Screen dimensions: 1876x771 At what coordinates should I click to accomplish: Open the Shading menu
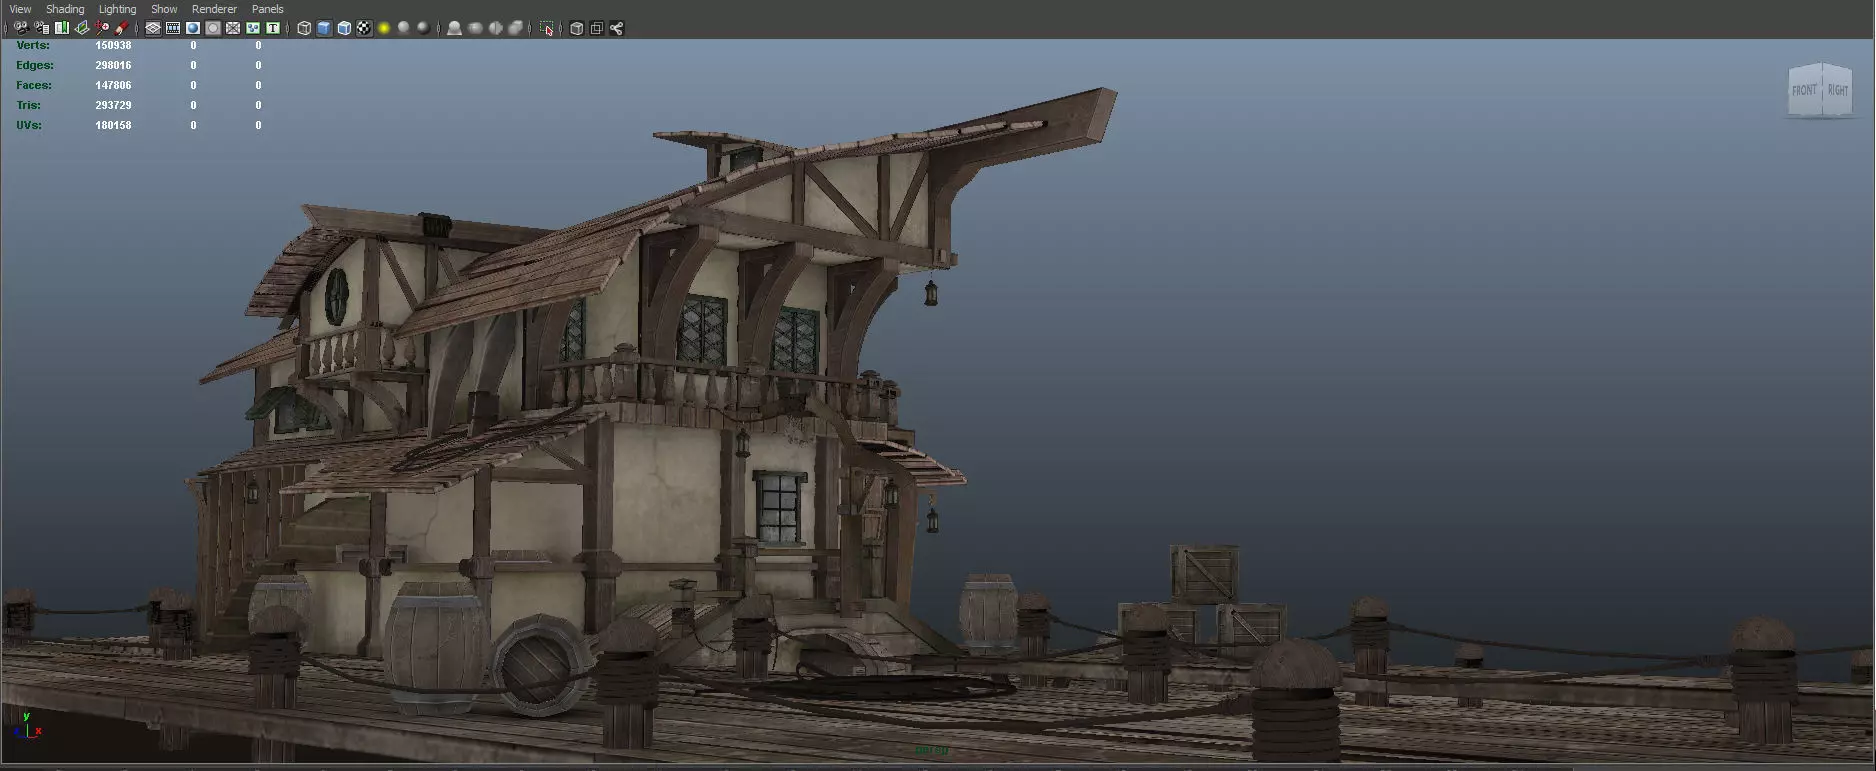coord(65,9)
